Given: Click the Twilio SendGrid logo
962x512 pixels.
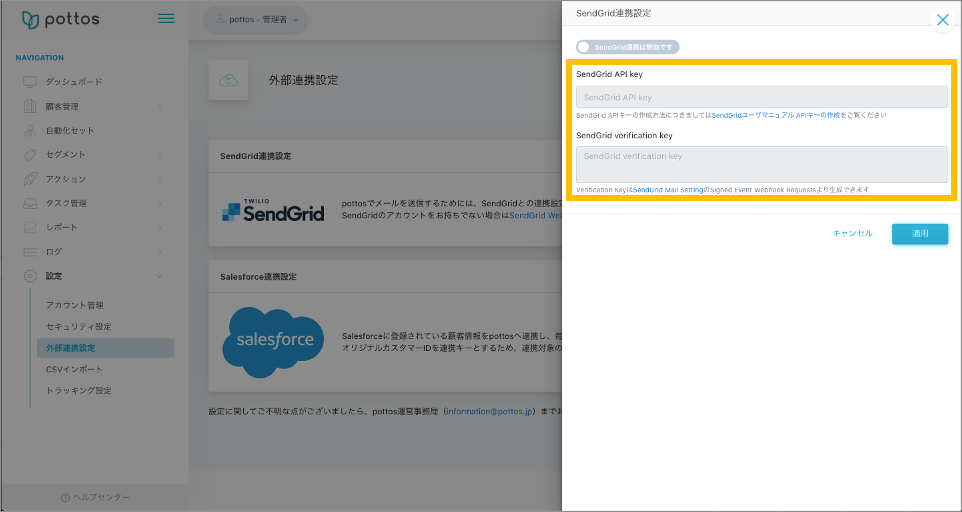Looking at the screenshot, I should point(273,210).
